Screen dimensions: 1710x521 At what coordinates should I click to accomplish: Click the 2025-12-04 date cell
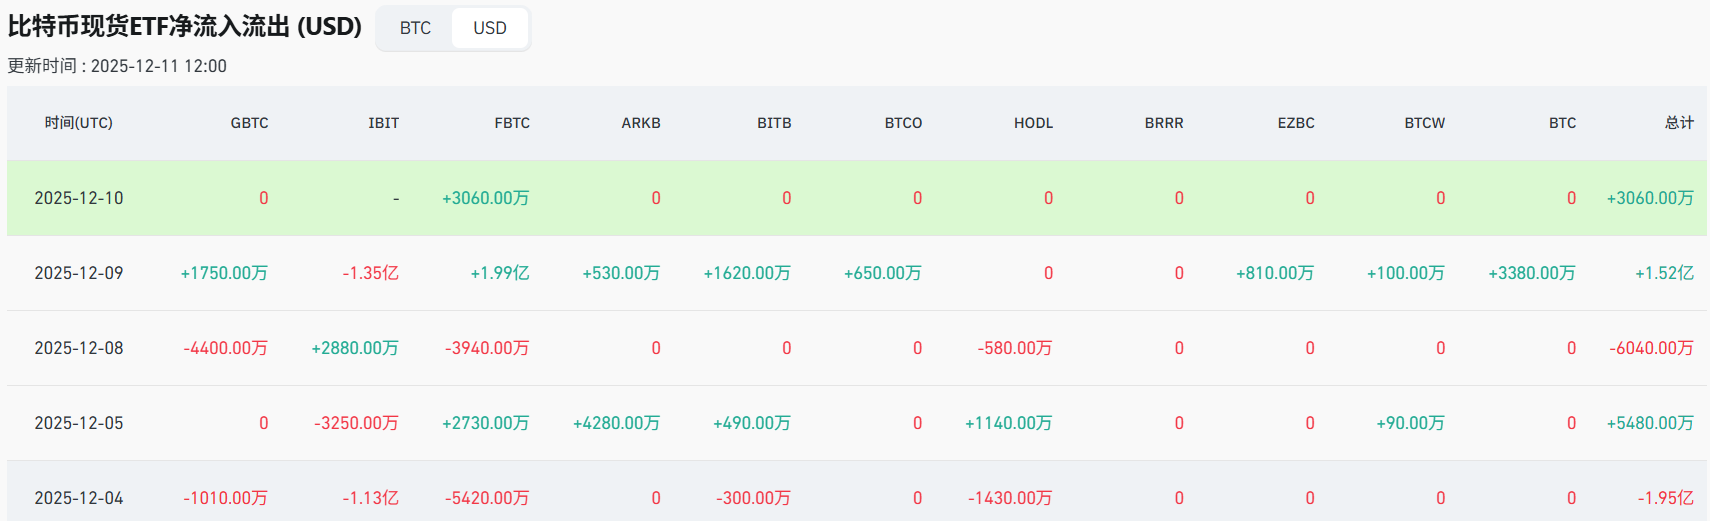pyautogui.click(x=79, y=498)
